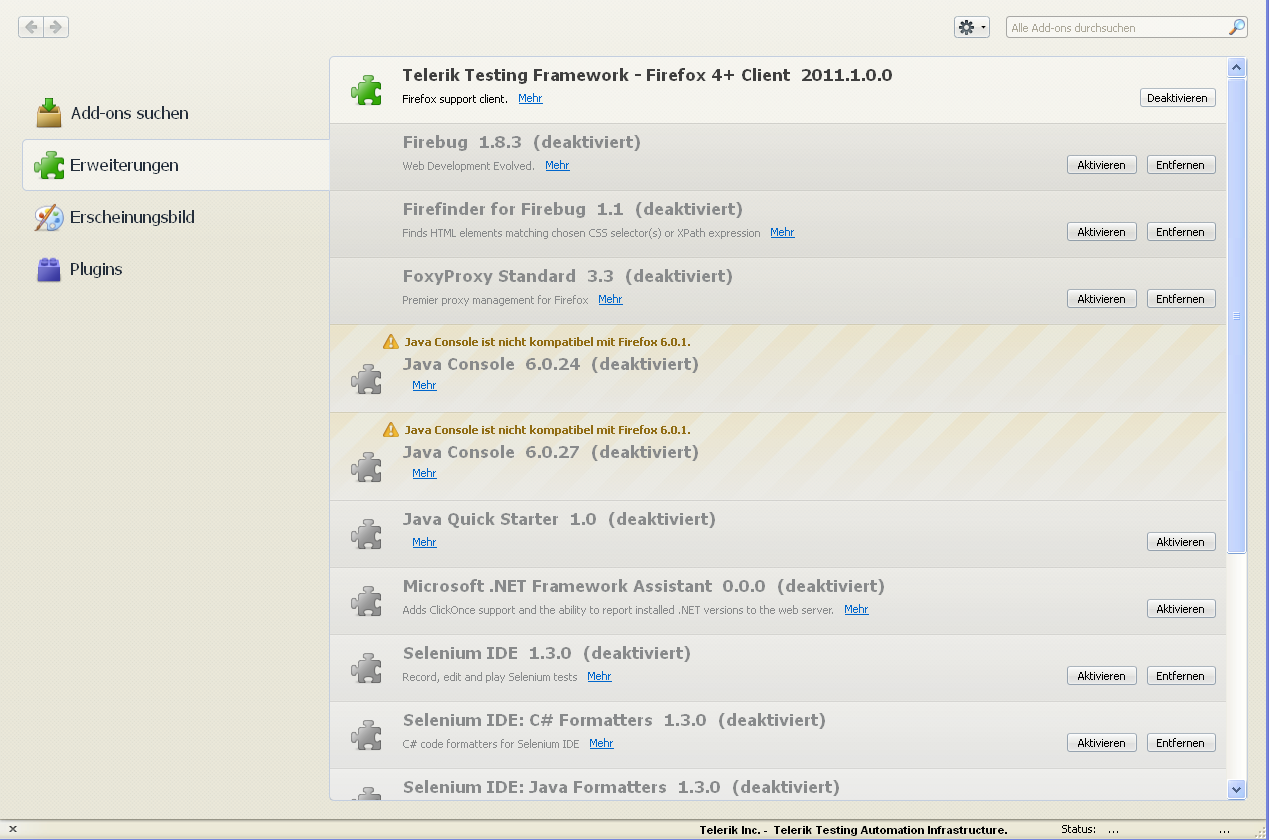Open the 'Add-ons suchen' category
The height and width of the screenshot is (840, 1269).
(x=175, y=113)
